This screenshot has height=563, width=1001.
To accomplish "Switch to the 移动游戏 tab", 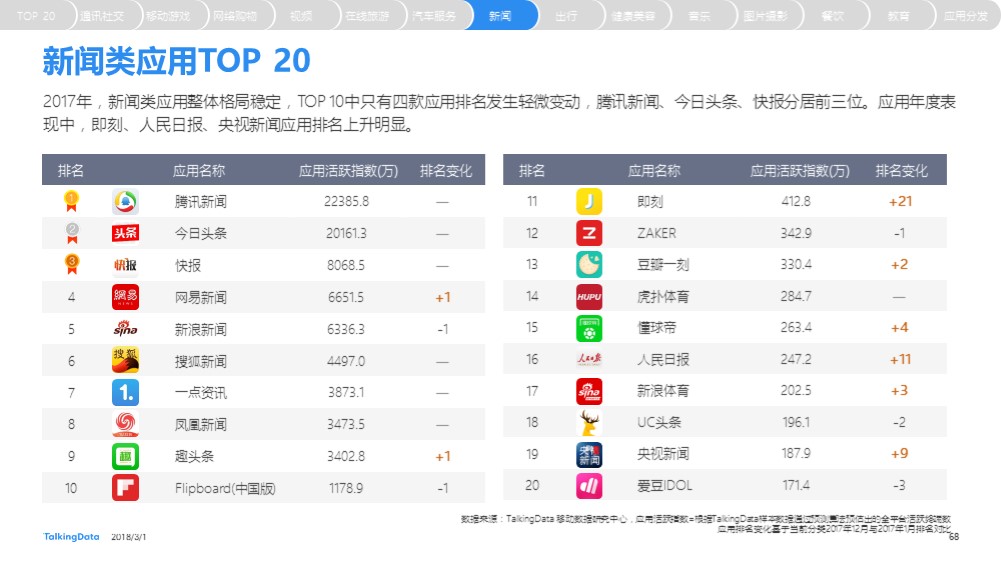I will point(169,15).
